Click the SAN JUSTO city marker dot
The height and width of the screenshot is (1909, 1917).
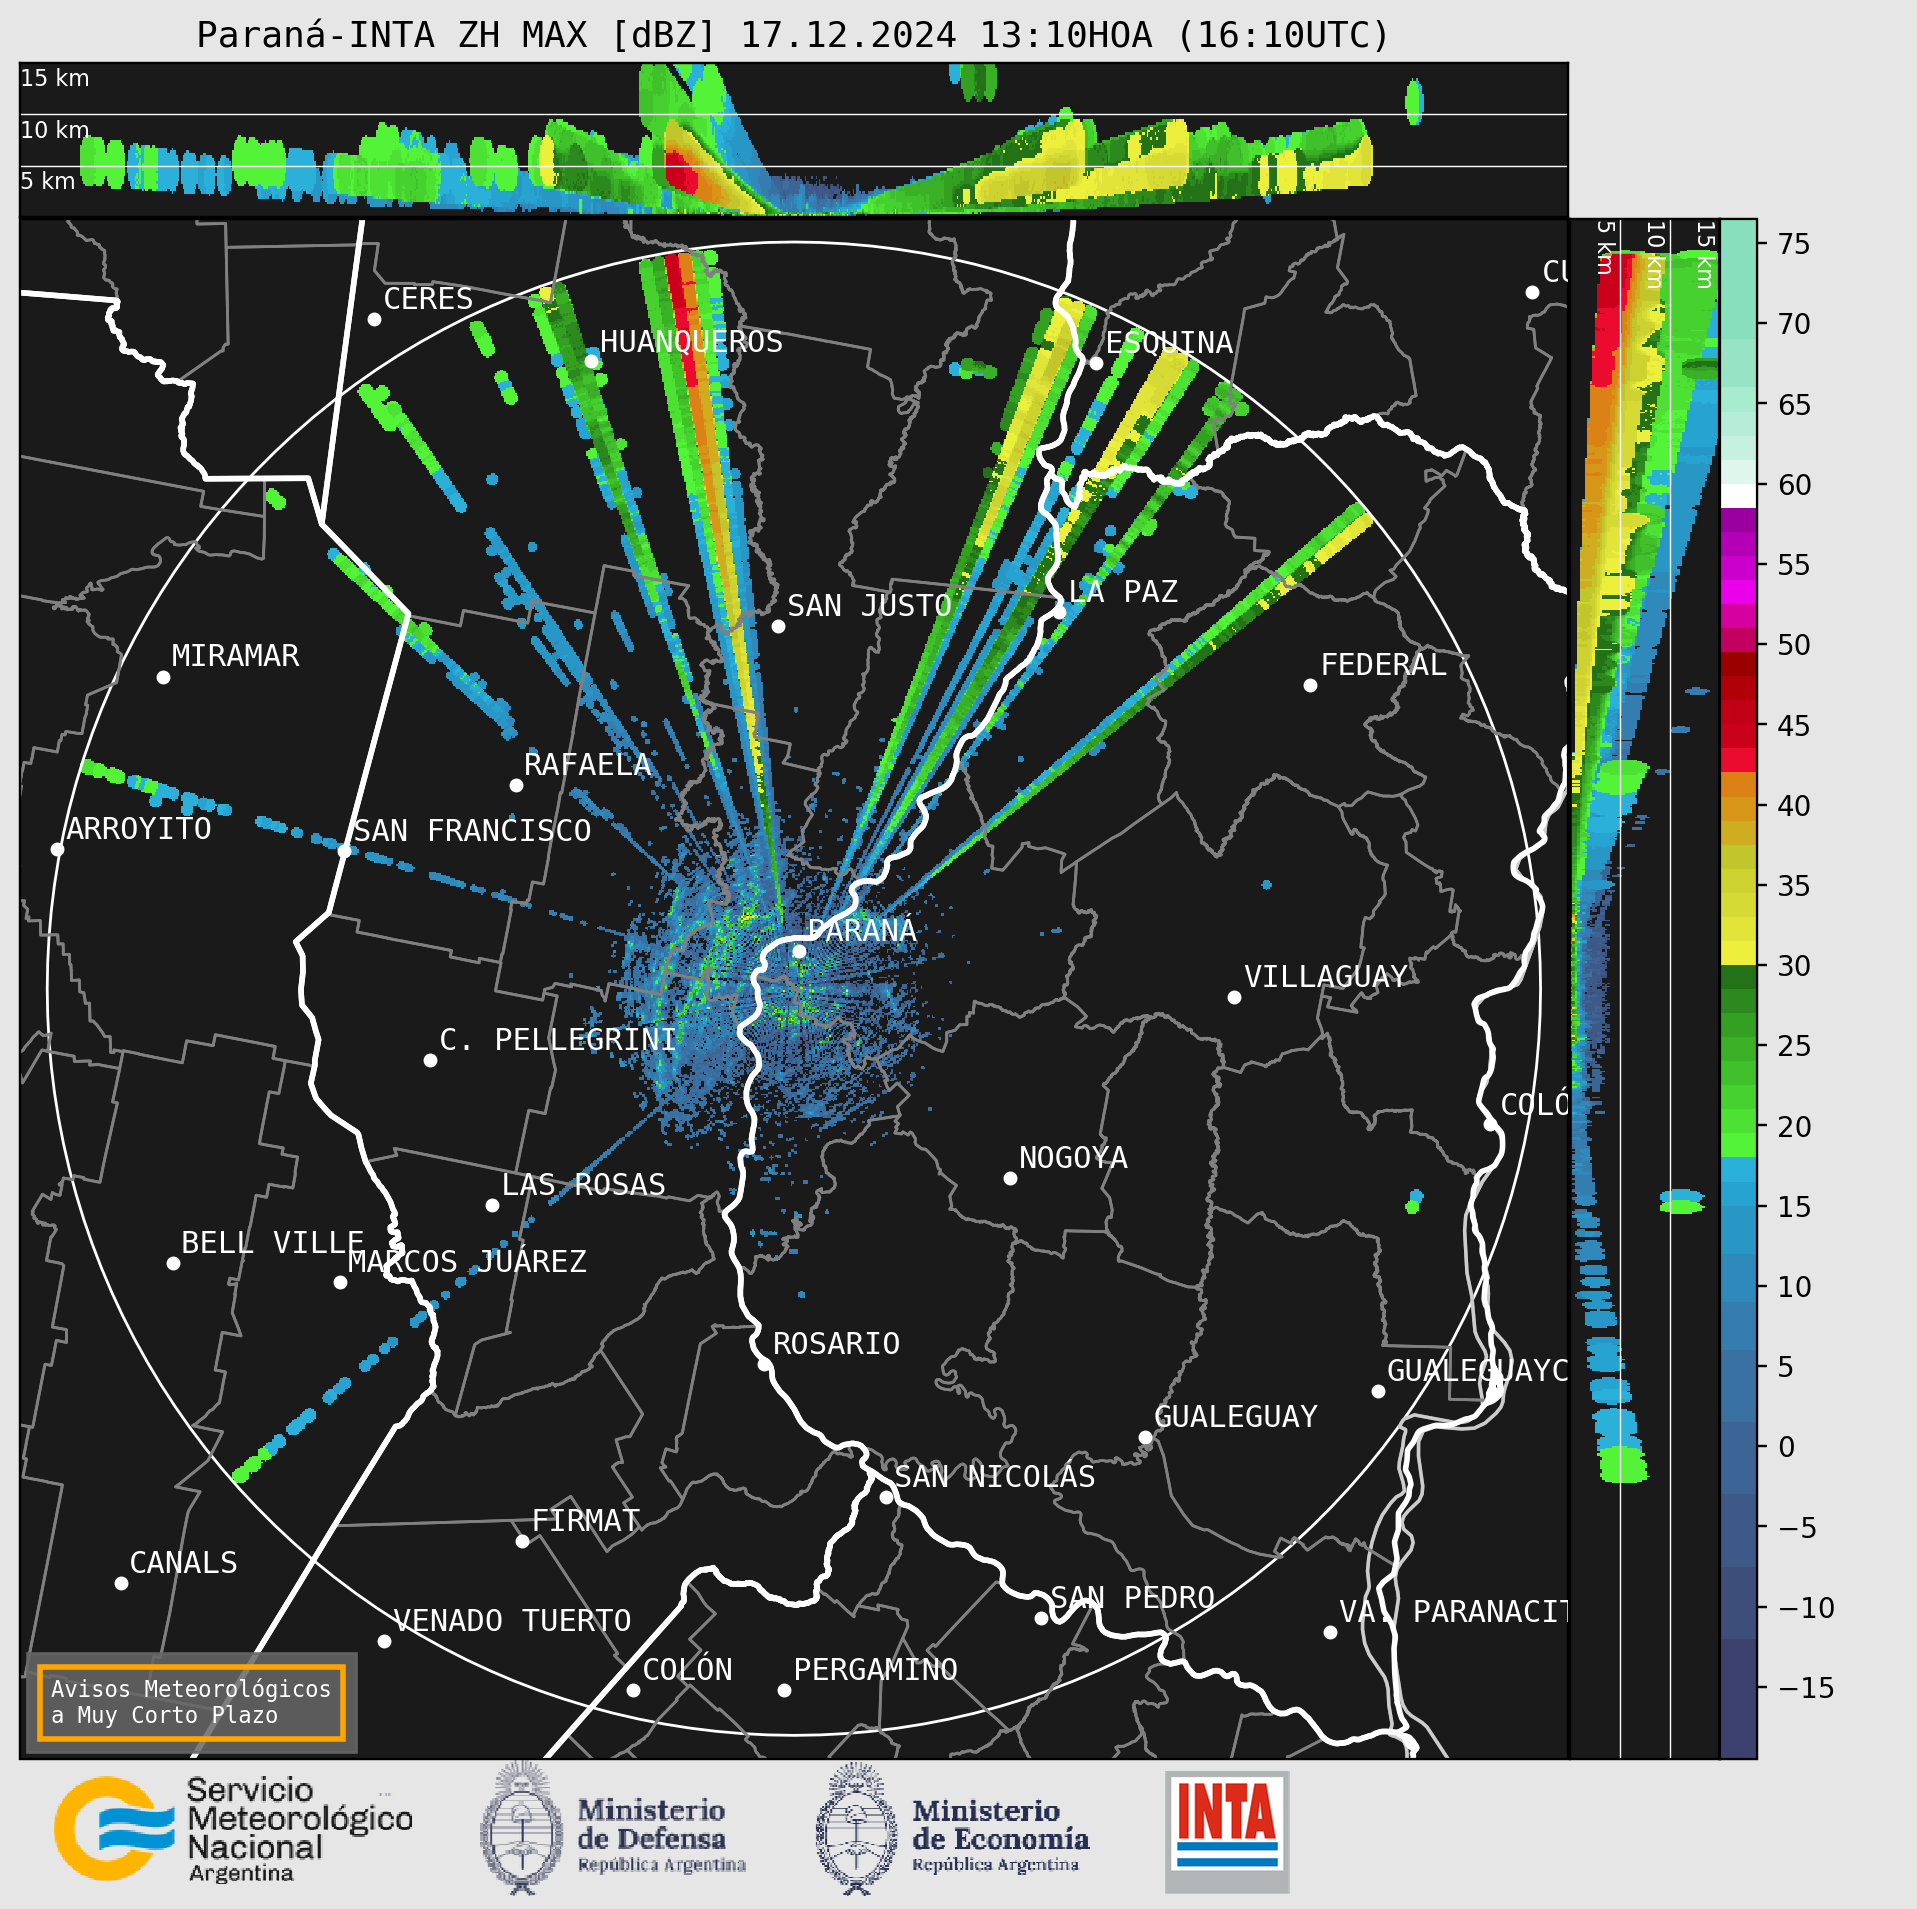[778, 626]
